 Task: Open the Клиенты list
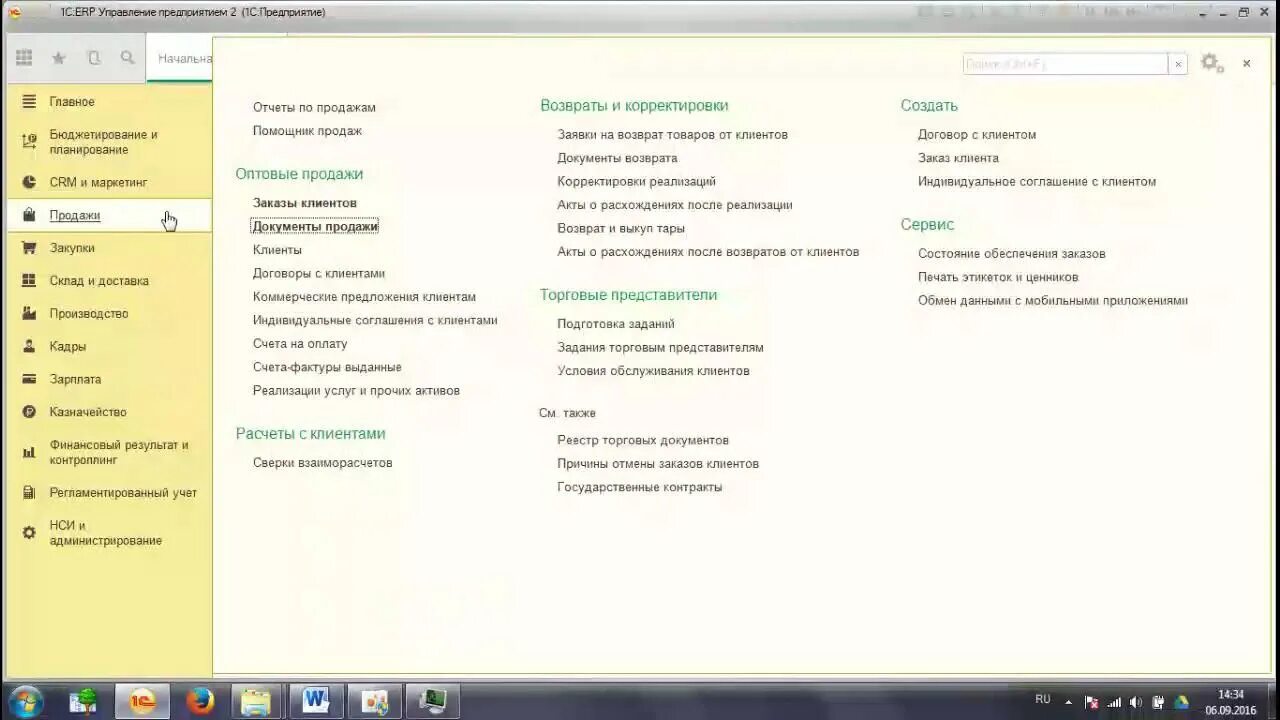tap(277, 250)
